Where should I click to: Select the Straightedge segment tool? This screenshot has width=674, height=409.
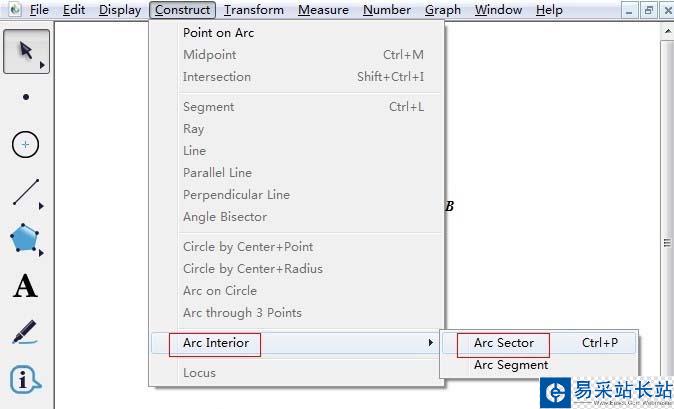[x=26, y=192]
